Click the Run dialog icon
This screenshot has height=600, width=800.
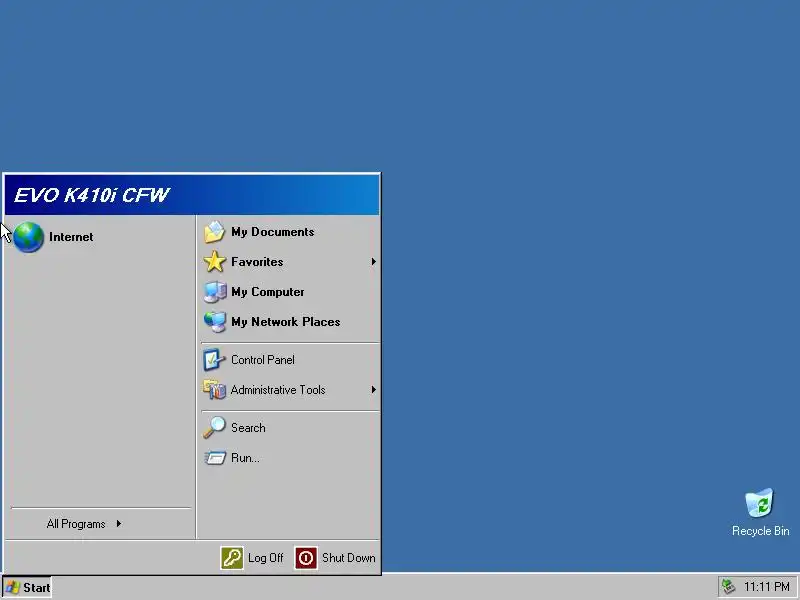pyautogui.click(x=214, y=458)
